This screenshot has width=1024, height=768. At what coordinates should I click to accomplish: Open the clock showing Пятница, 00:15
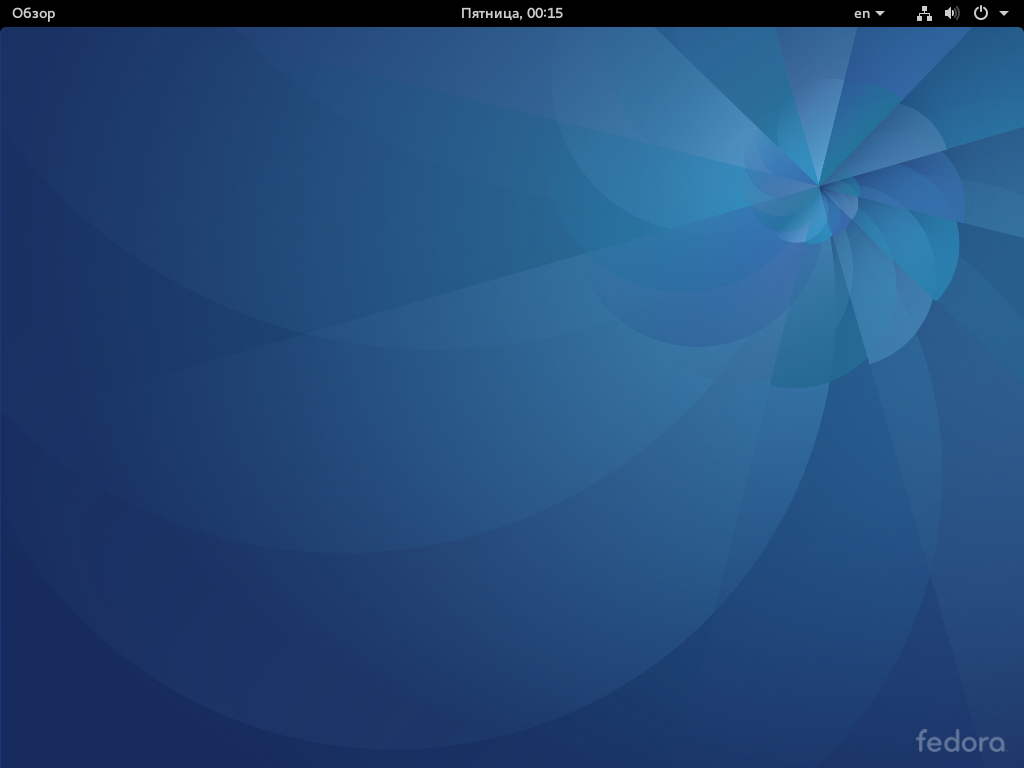(x=511, y=13)
